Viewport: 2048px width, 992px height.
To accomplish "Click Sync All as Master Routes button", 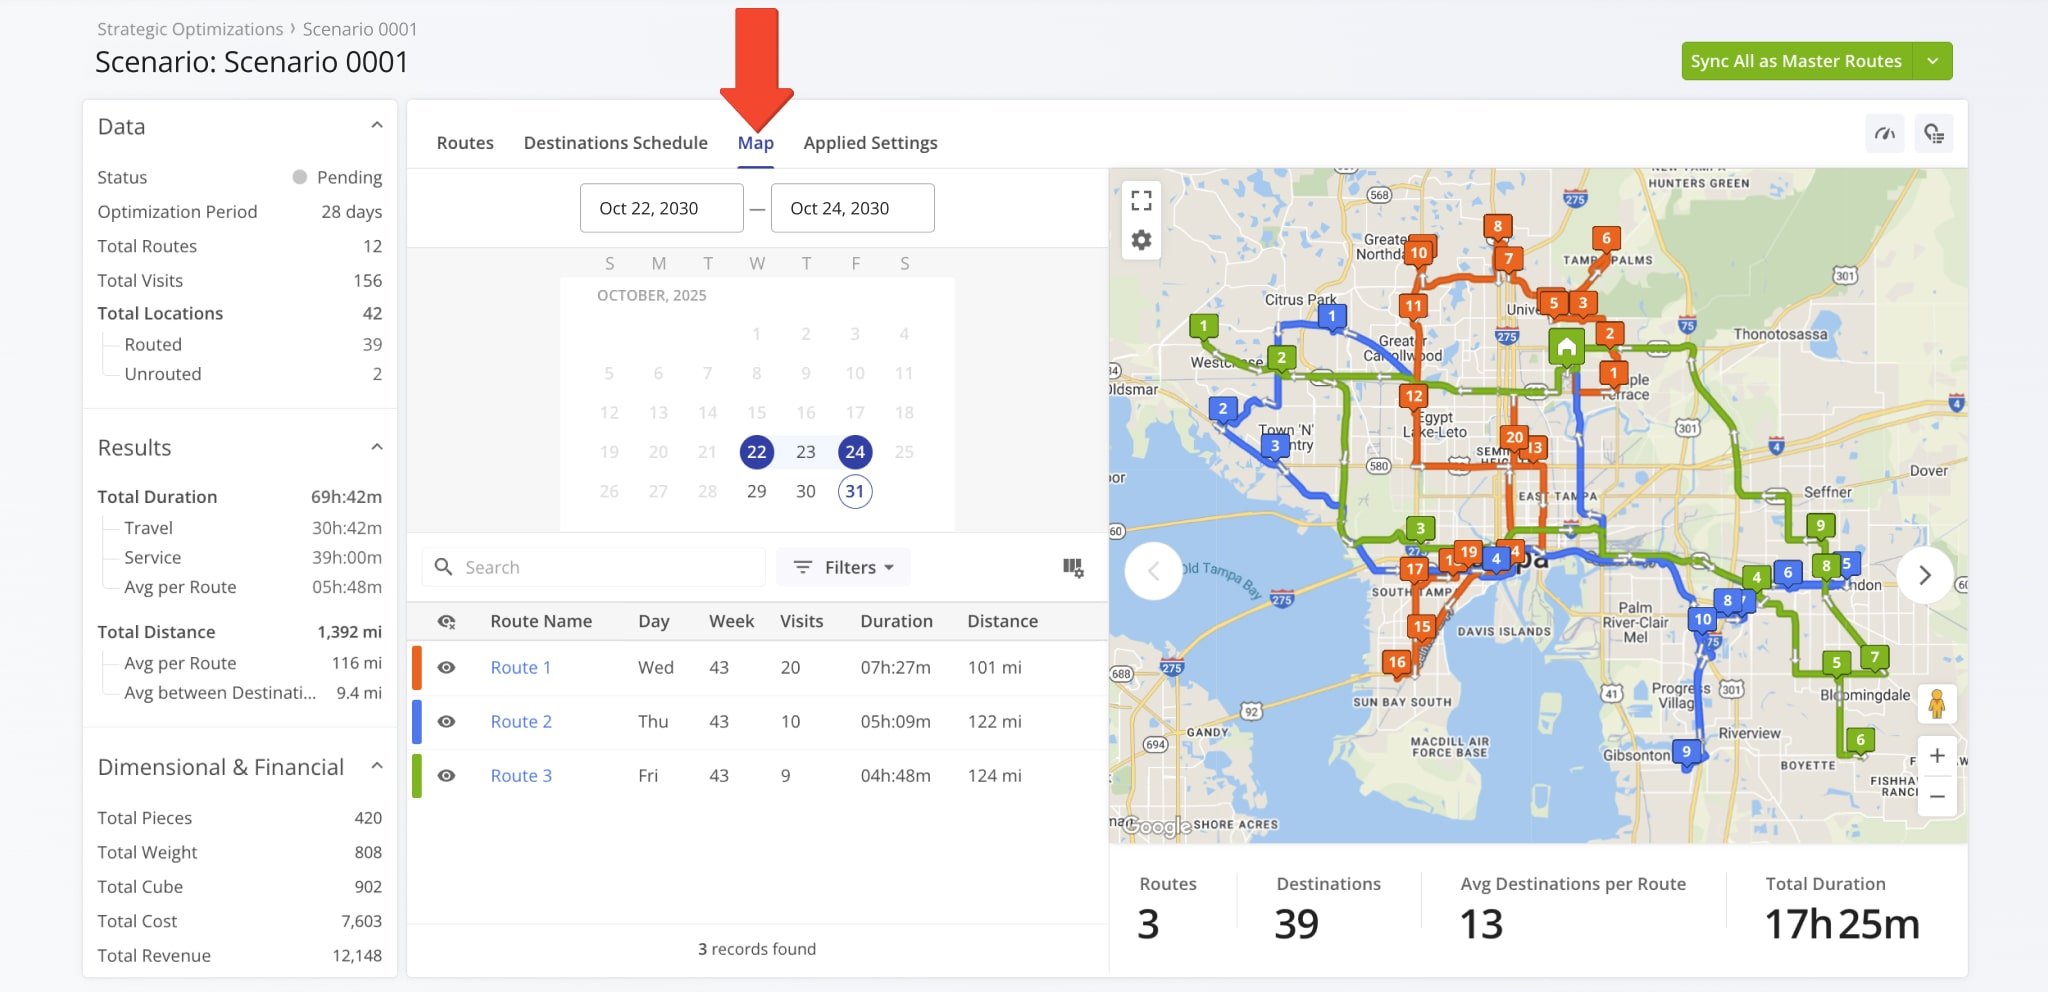I will coord(1796,61).
